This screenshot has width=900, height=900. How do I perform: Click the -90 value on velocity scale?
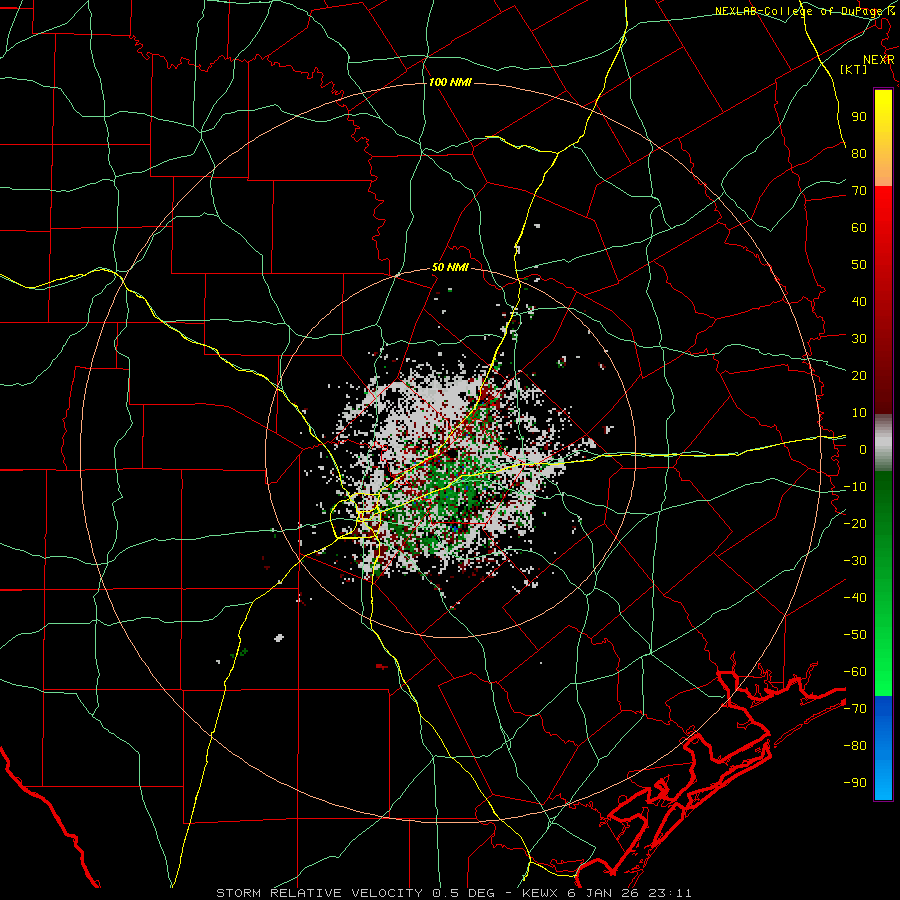point(855,783)
